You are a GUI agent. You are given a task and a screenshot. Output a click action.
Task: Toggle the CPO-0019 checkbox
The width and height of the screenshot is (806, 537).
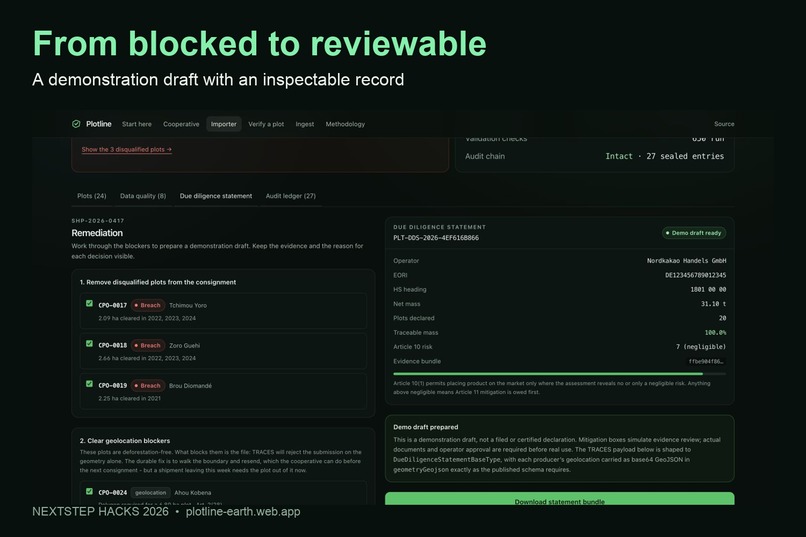[89, 384]
